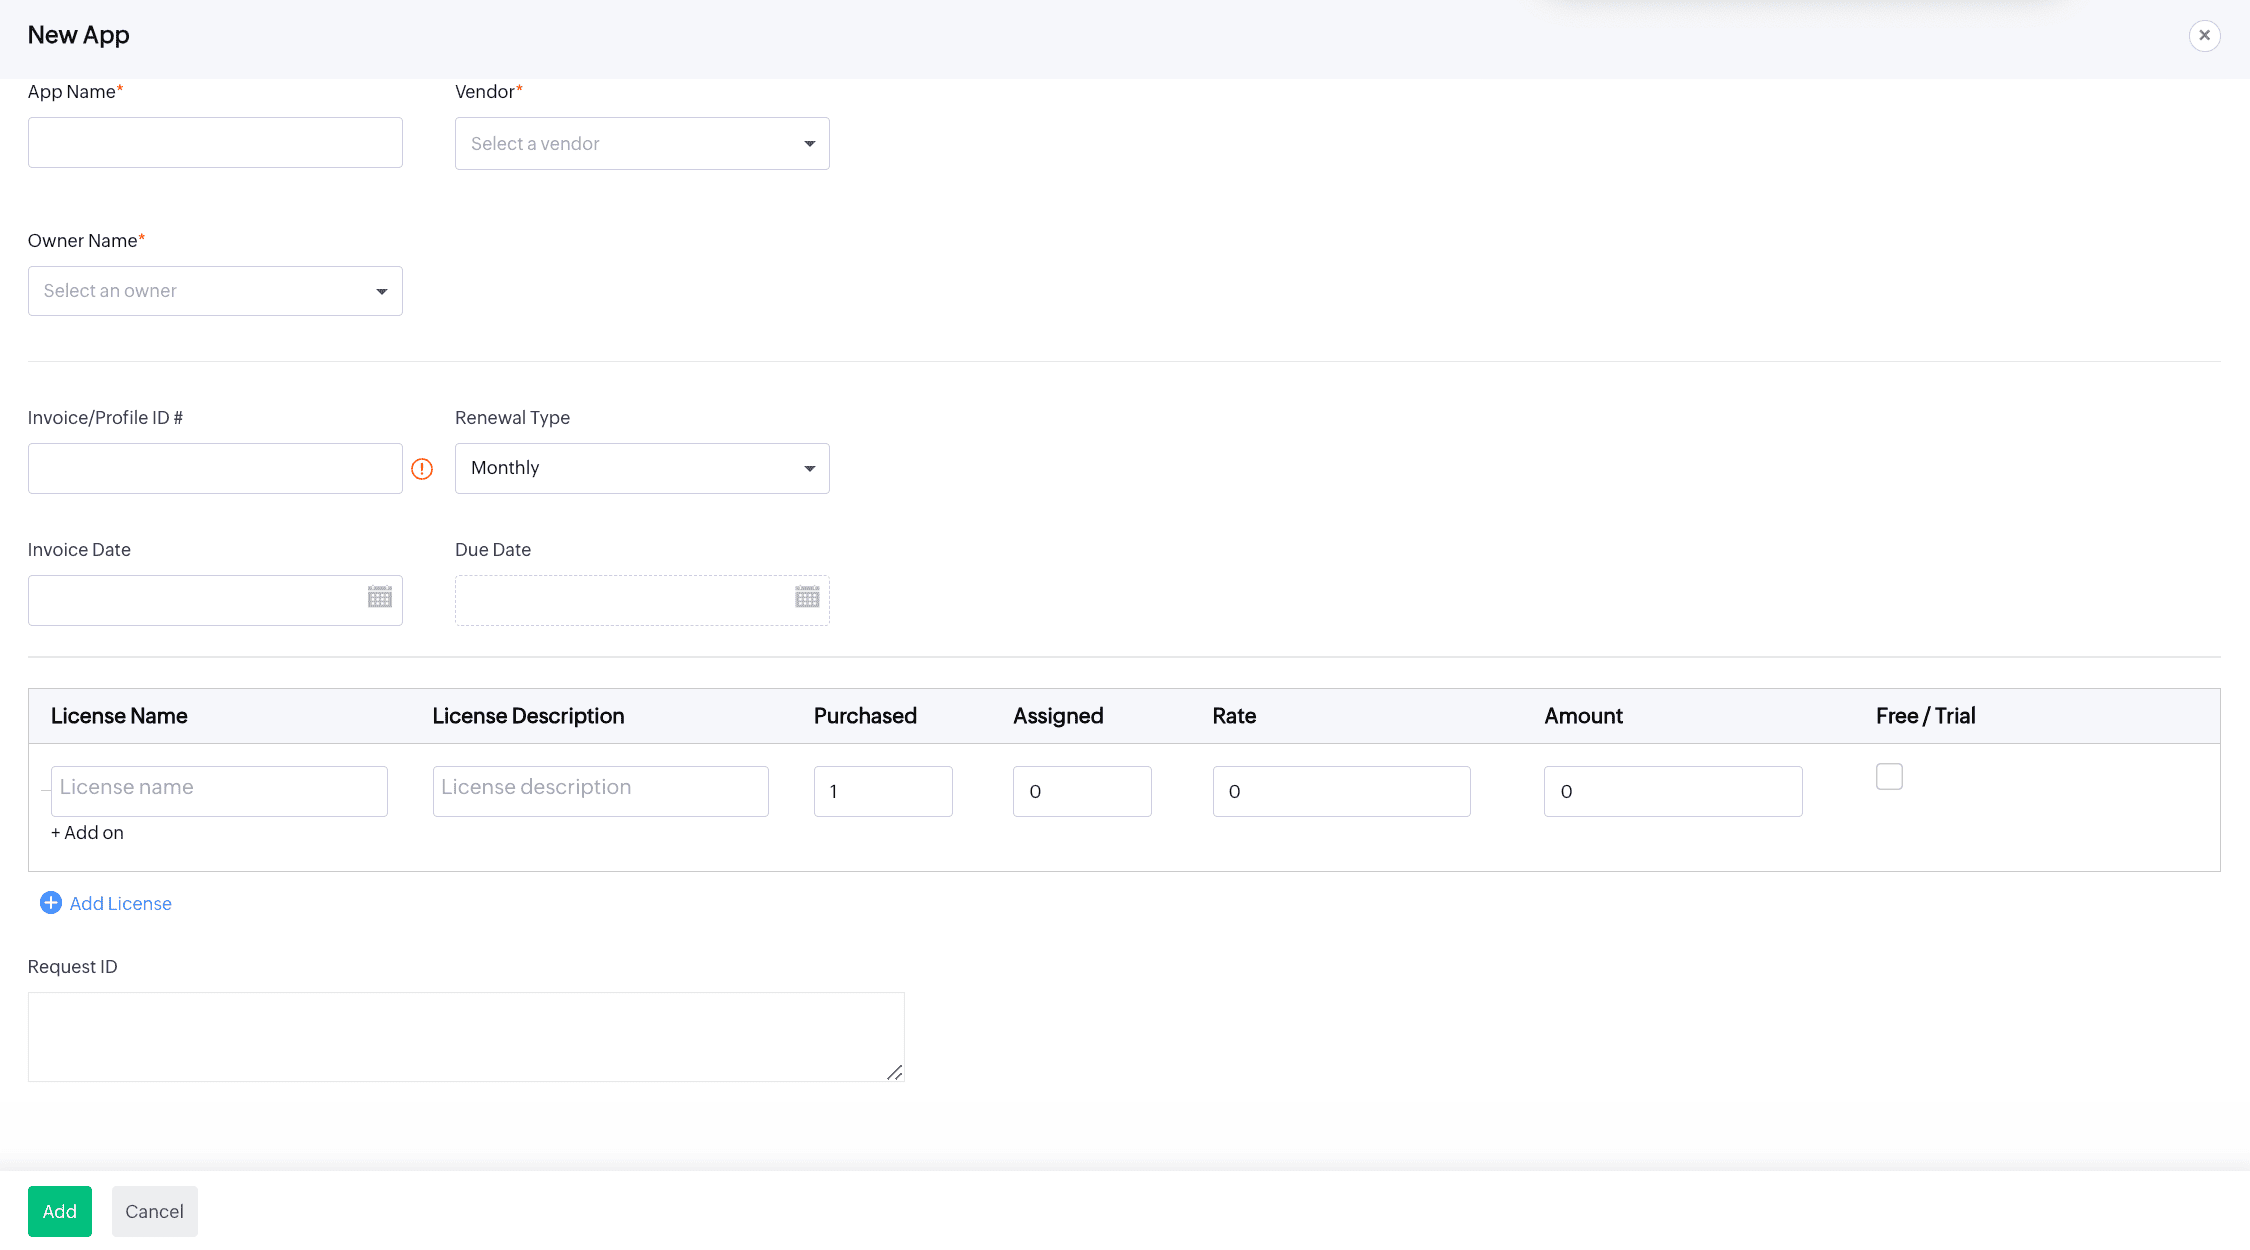The width and height of the screenshot is (2250, 1250).
Task: Click into the Request ID textarea
Action: 465,1037
